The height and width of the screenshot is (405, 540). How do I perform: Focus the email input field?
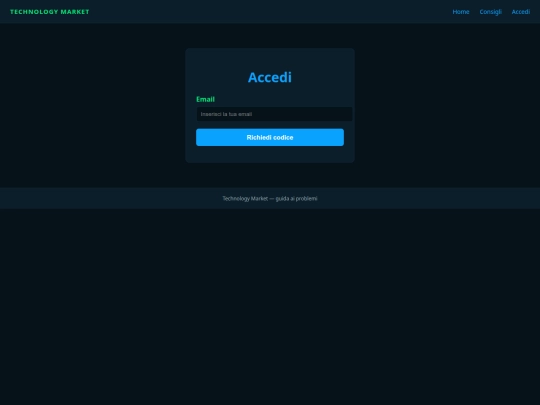pos(274,114)
